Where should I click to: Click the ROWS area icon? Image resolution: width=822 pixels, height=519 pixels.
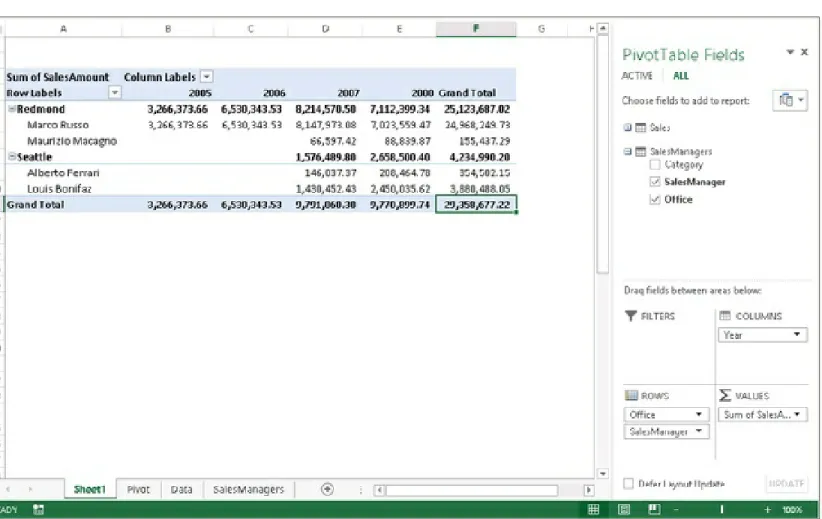631,395
